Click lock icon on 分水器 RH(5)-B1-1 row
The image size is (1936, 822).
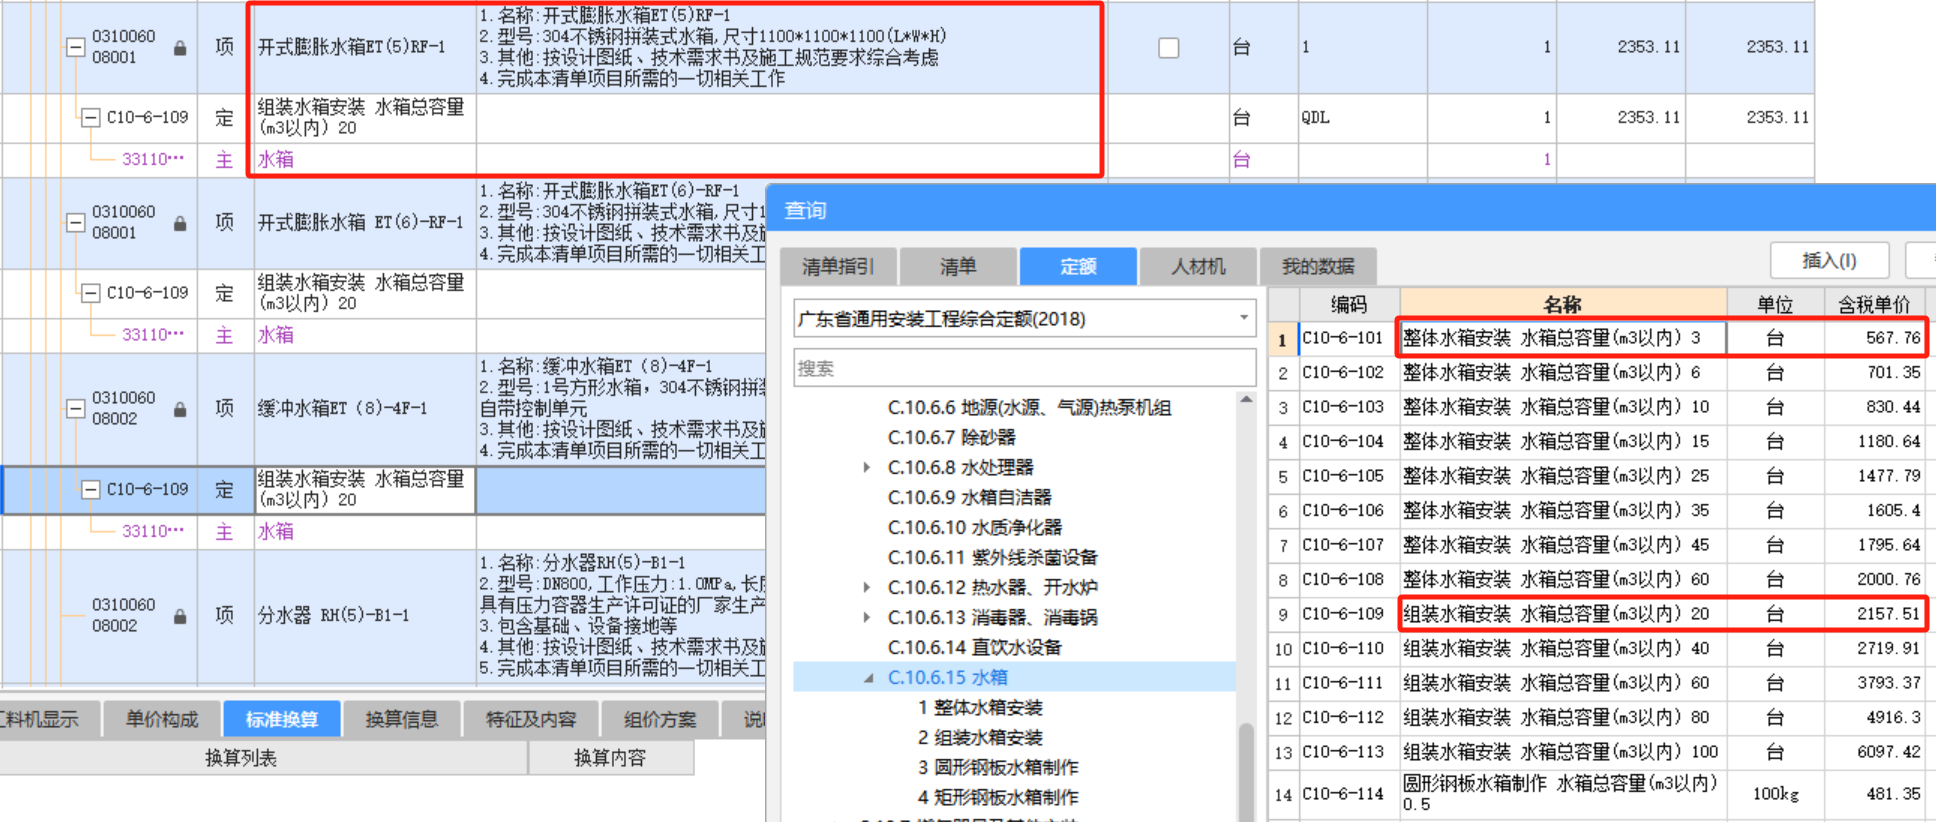tap(180, 616)
